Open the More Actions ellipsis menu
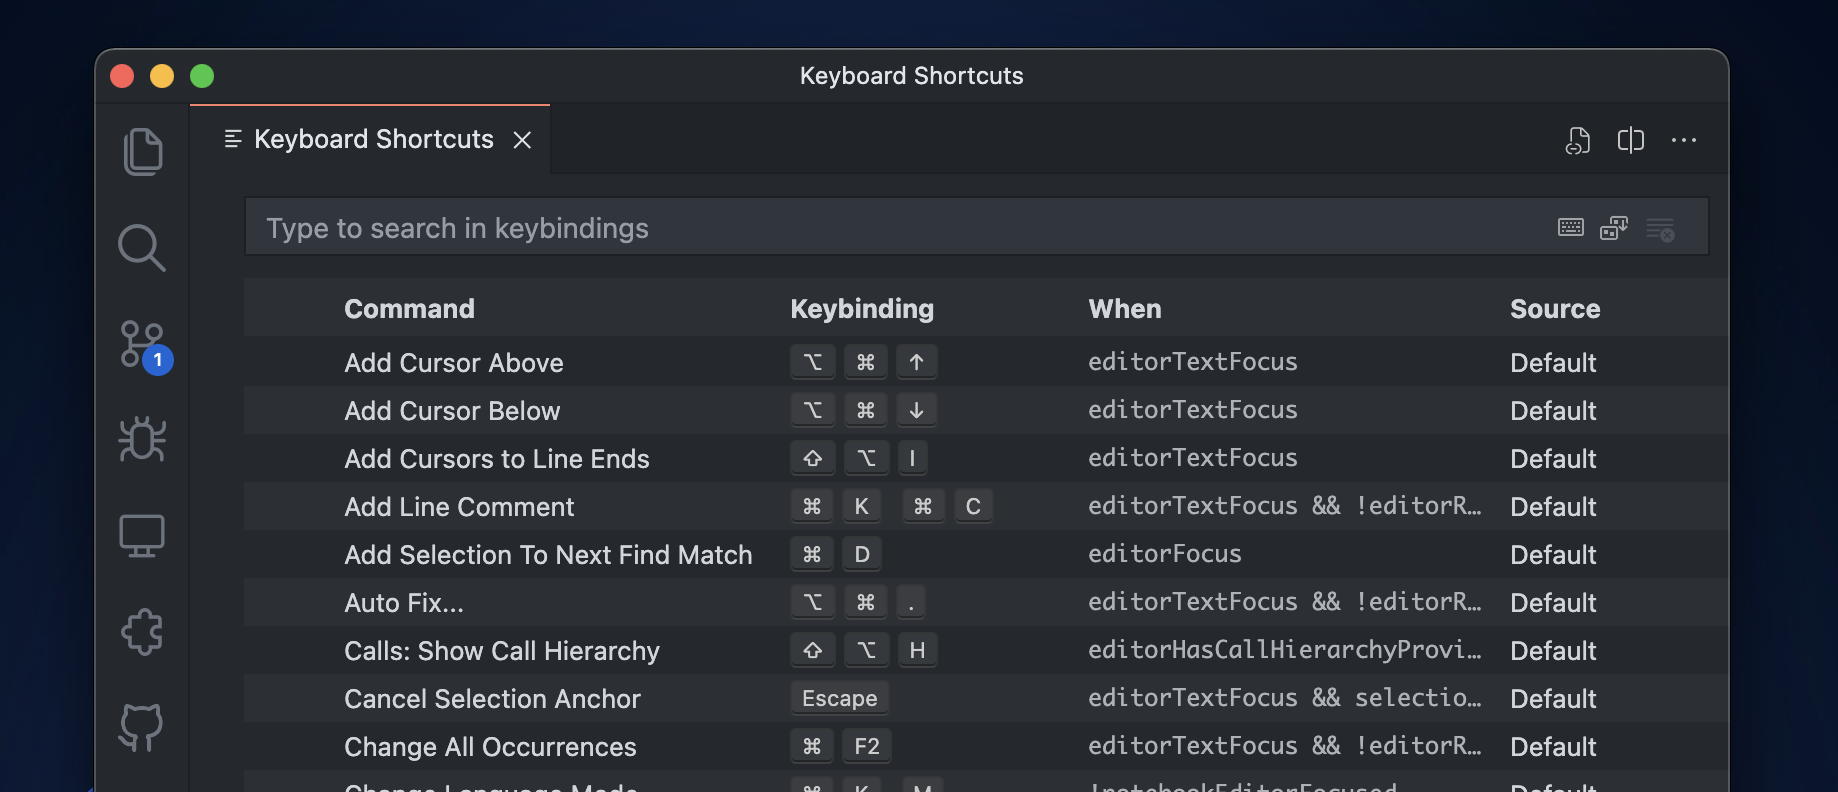The image size is (1838, 792). coord(1684,141)
